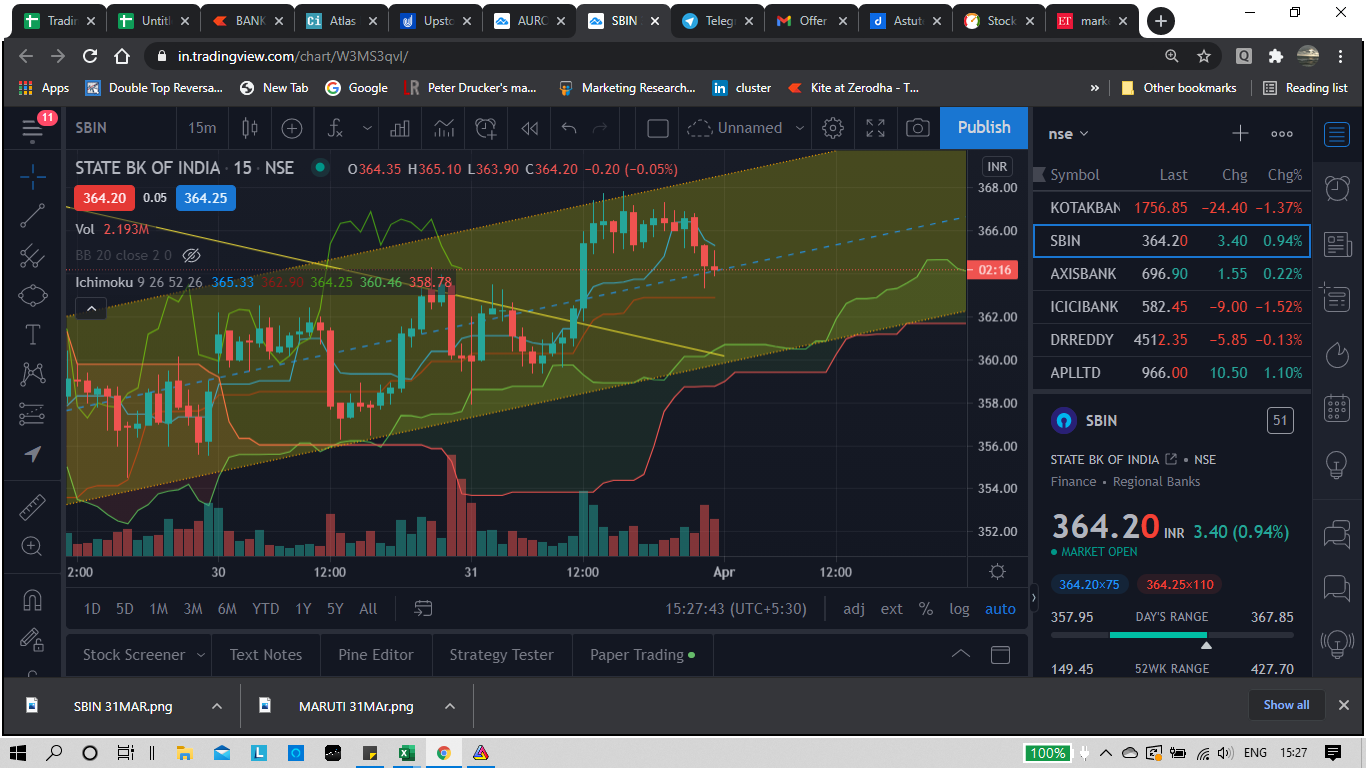This screenshot has width=1366, height=768.
Task: Open the TradingView main menu
Action: pyautogui.click(x=32, y=128)
